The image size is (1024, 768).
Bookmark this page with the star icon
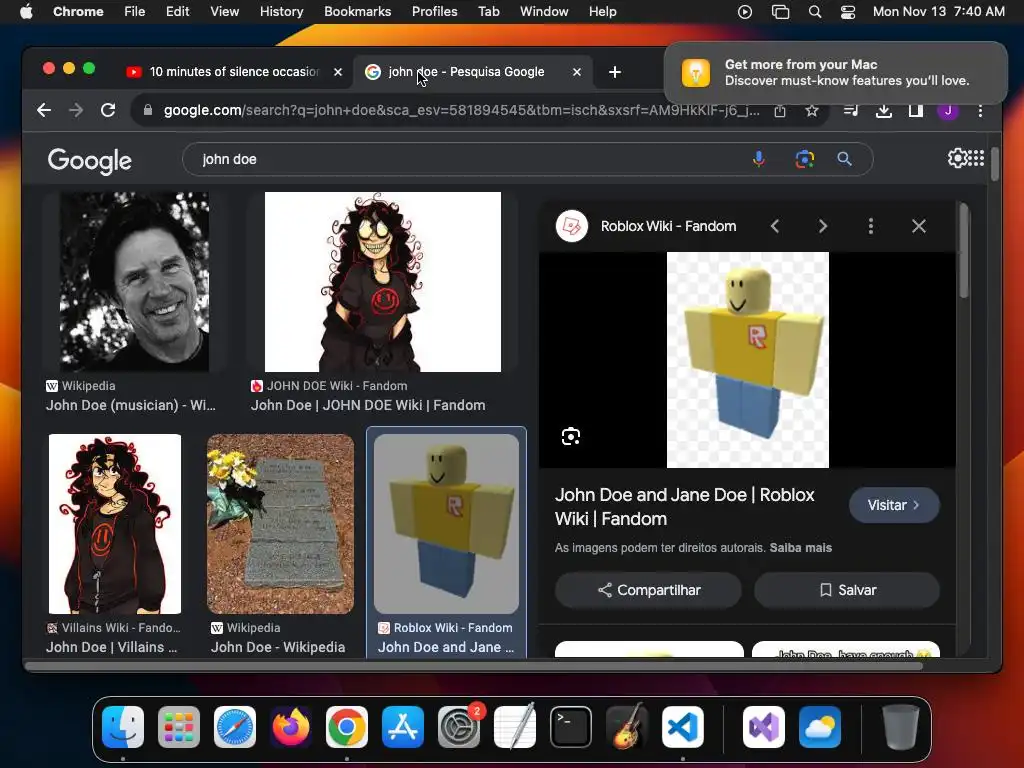[812, 111]
